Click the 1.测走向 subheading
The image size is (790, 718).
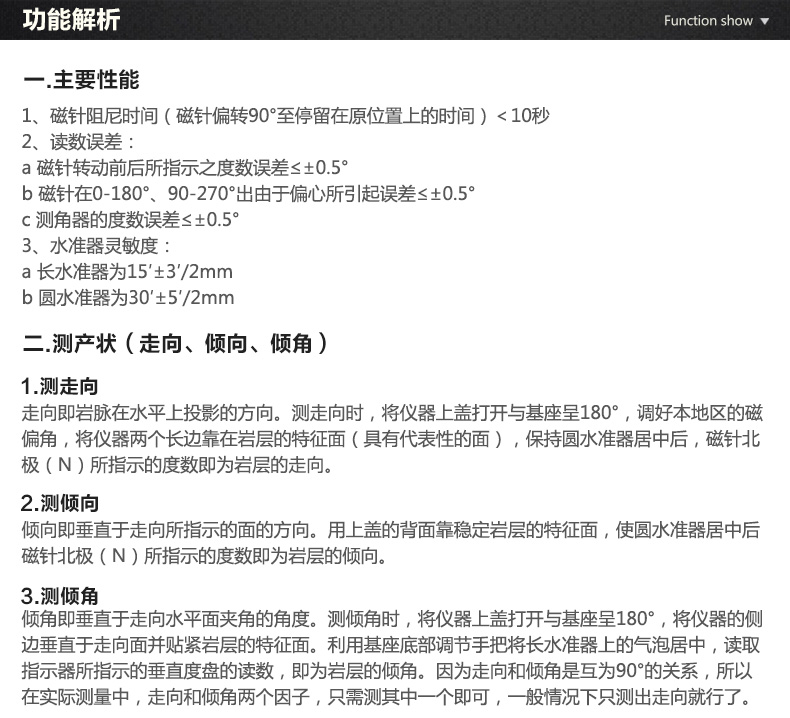60,387
